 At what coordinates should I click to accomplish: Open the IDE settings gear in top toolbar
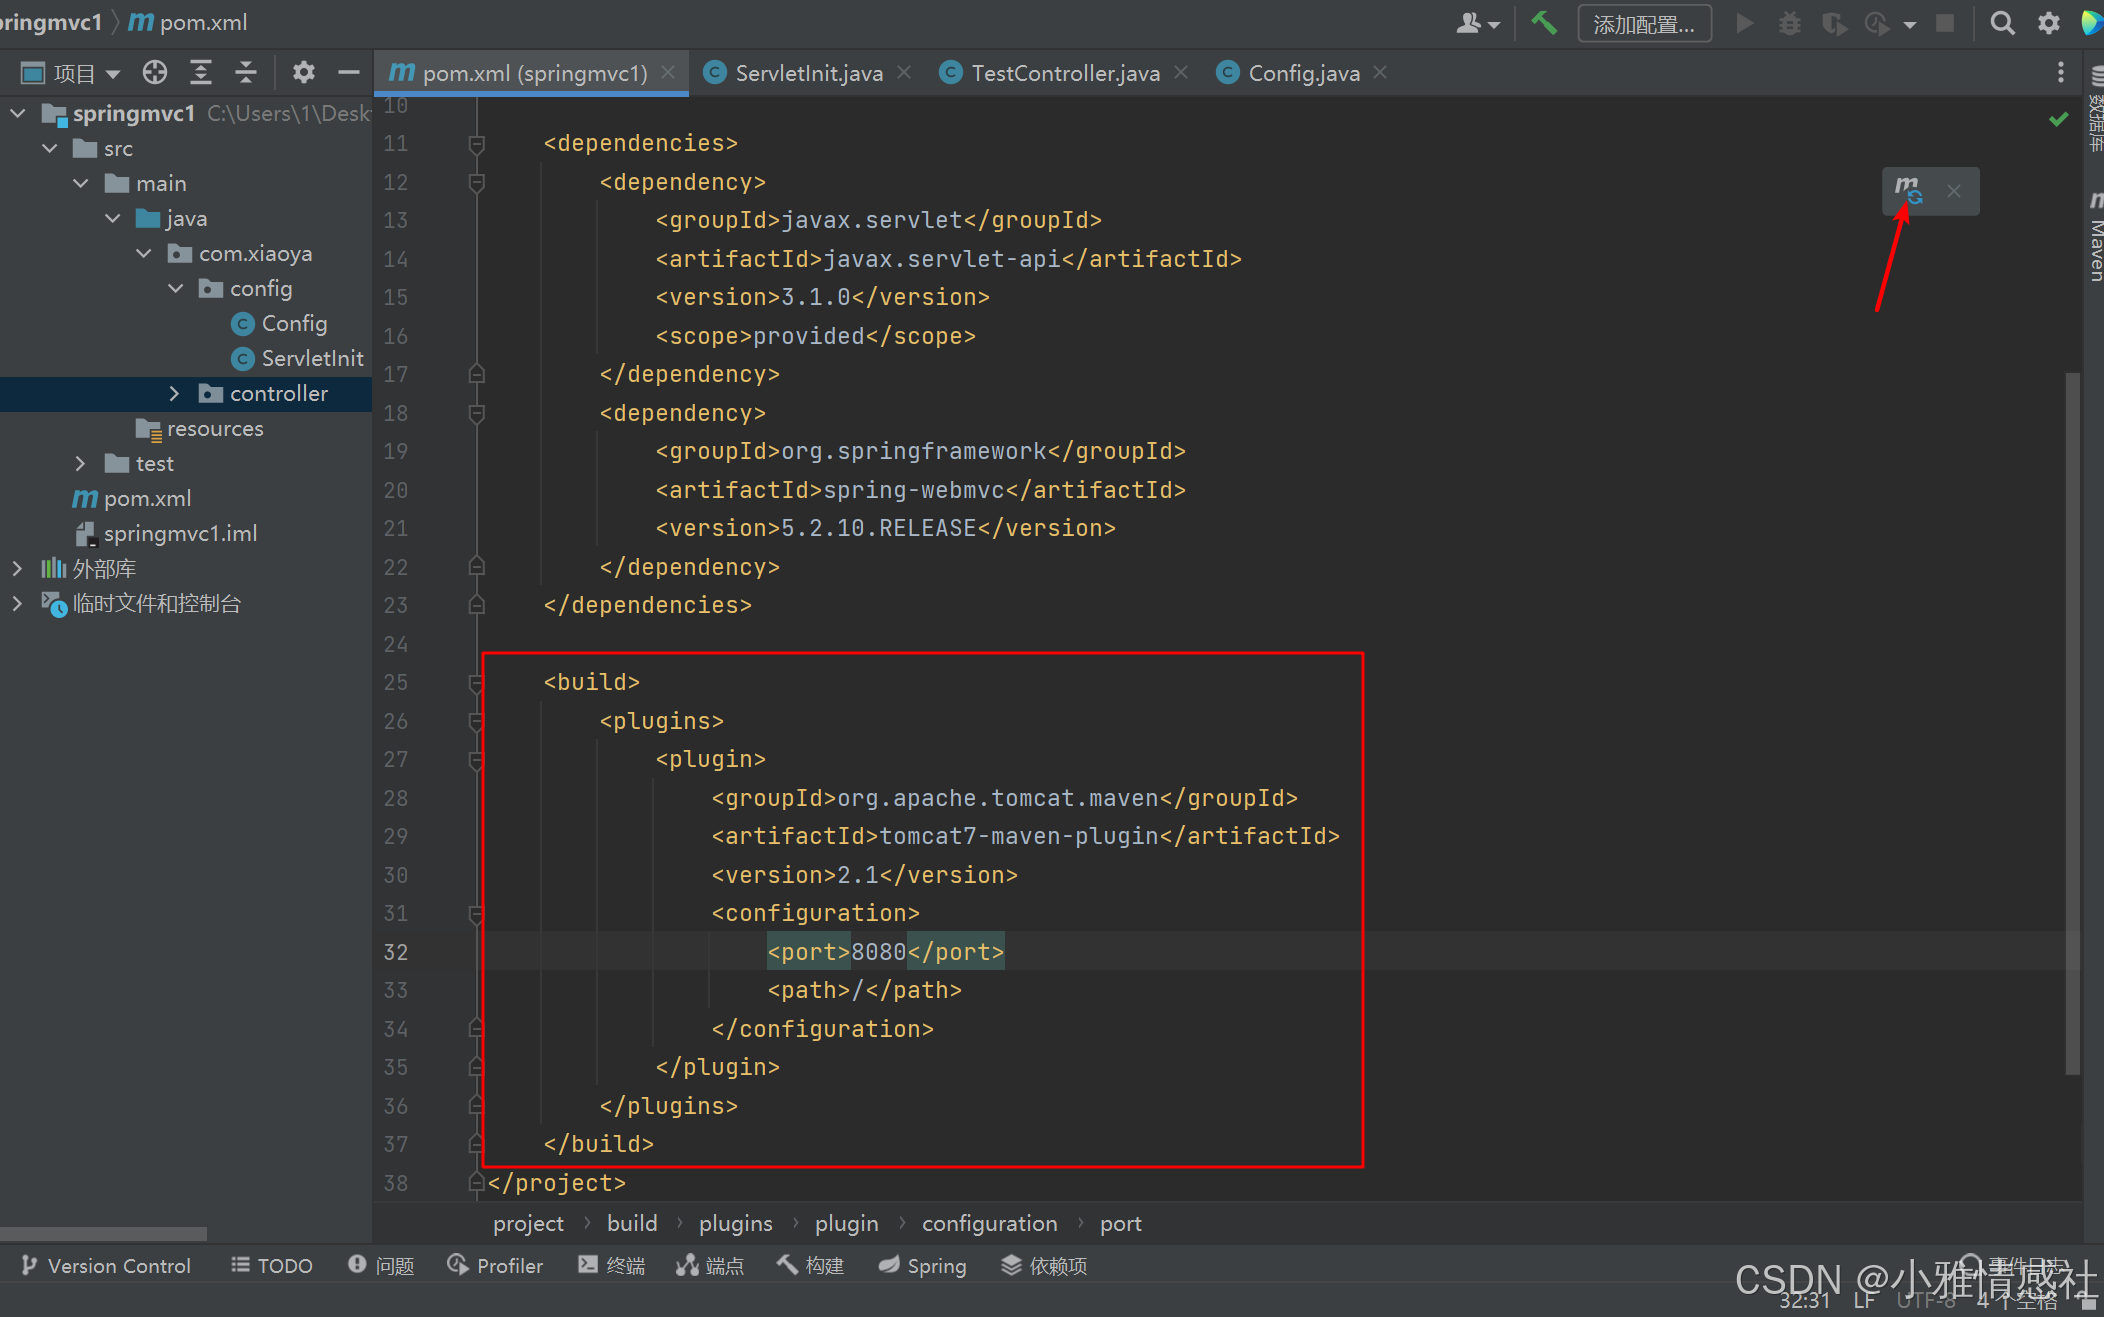click(x=2048, y=23)
